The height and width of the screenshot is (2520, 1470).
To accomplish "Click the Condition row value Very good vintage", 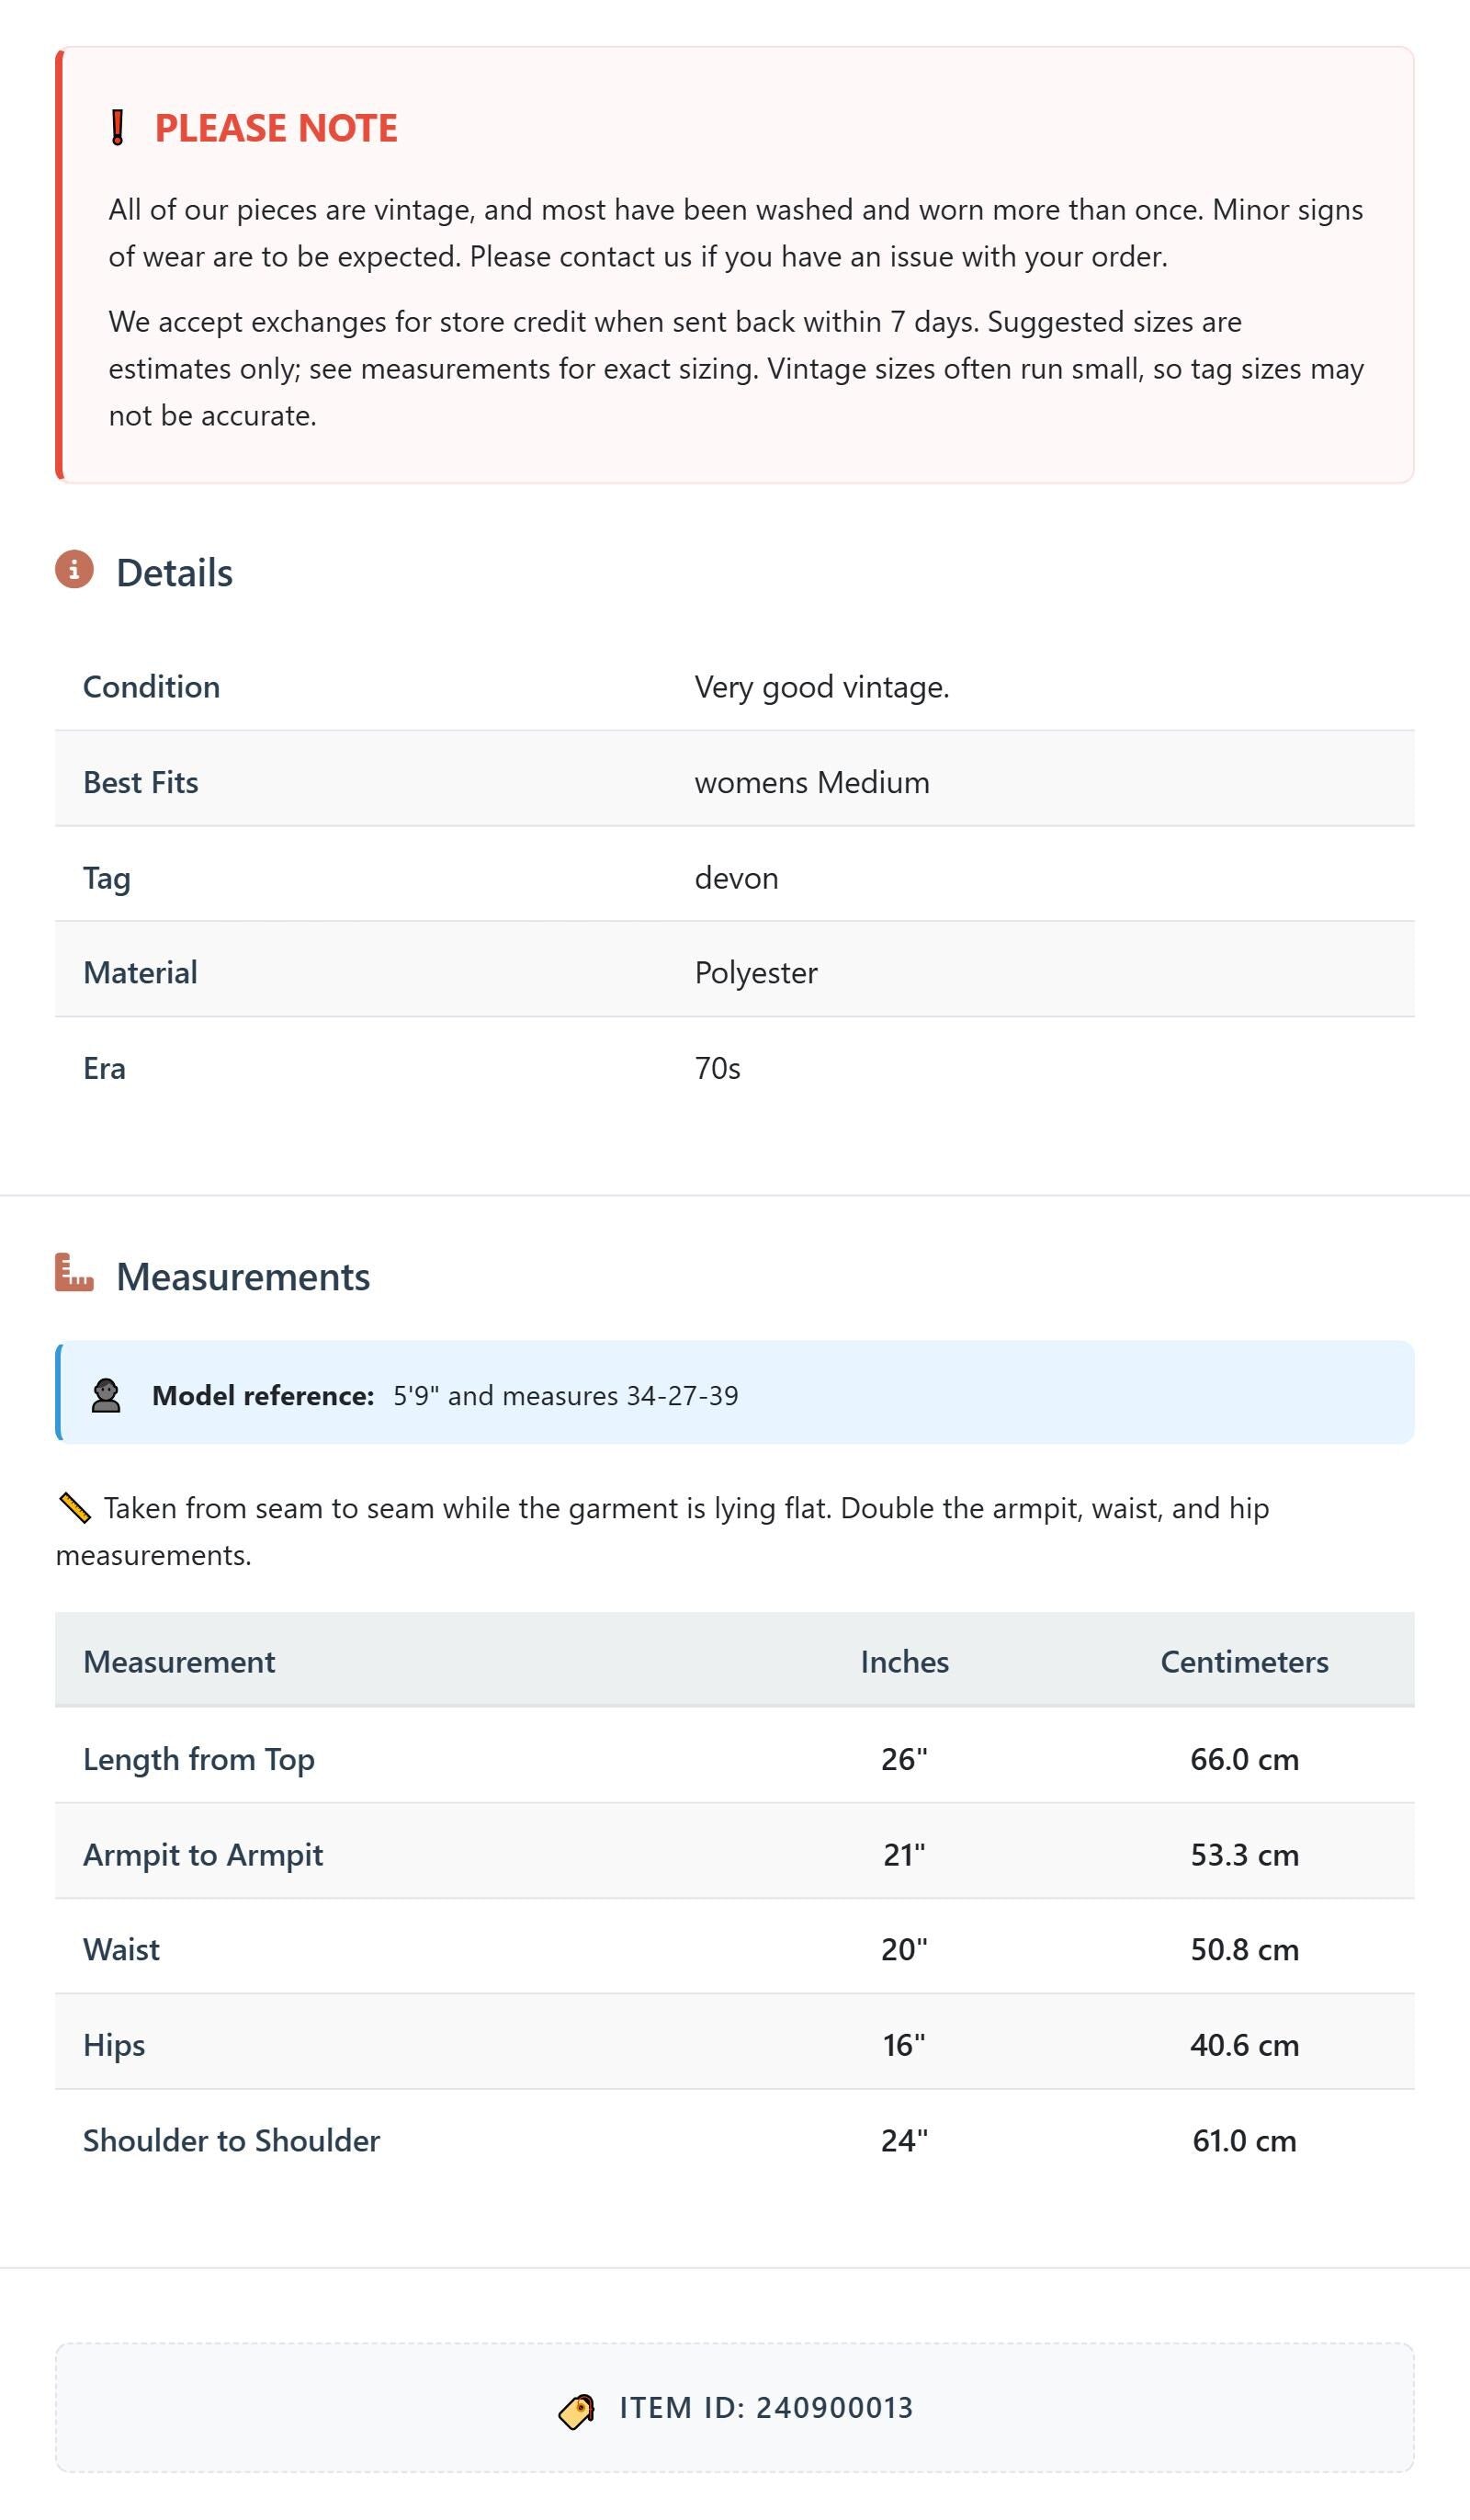I will 822,687.
